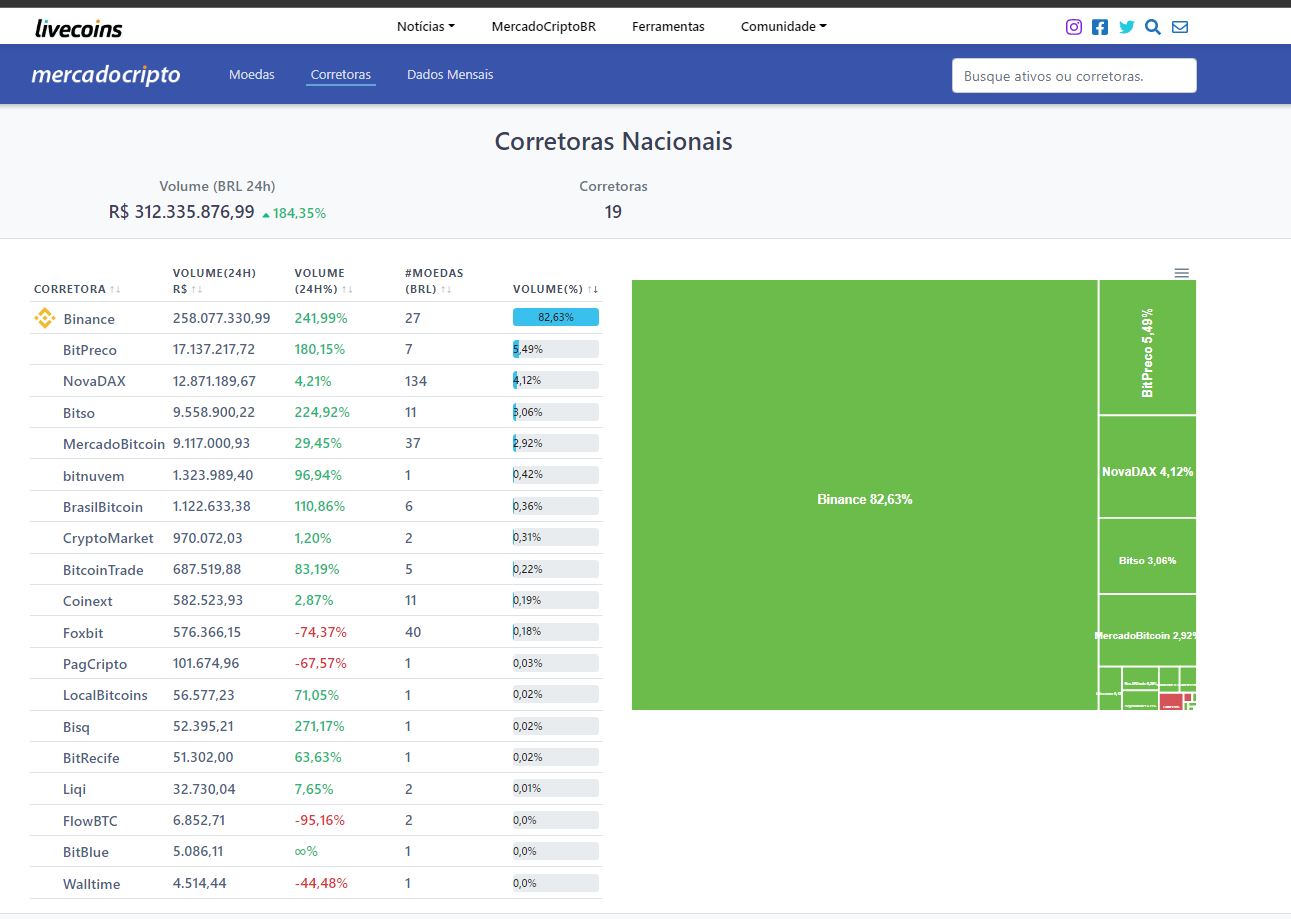
Task: Click the Corretoras count 19
Action: 613,212
